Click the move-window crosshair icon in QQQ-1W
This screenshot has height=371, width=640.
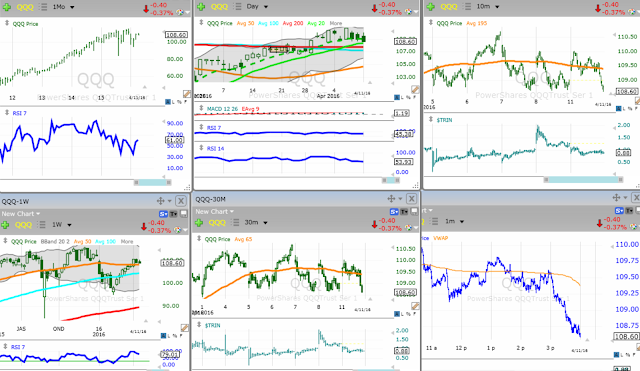tap(160, 200)
